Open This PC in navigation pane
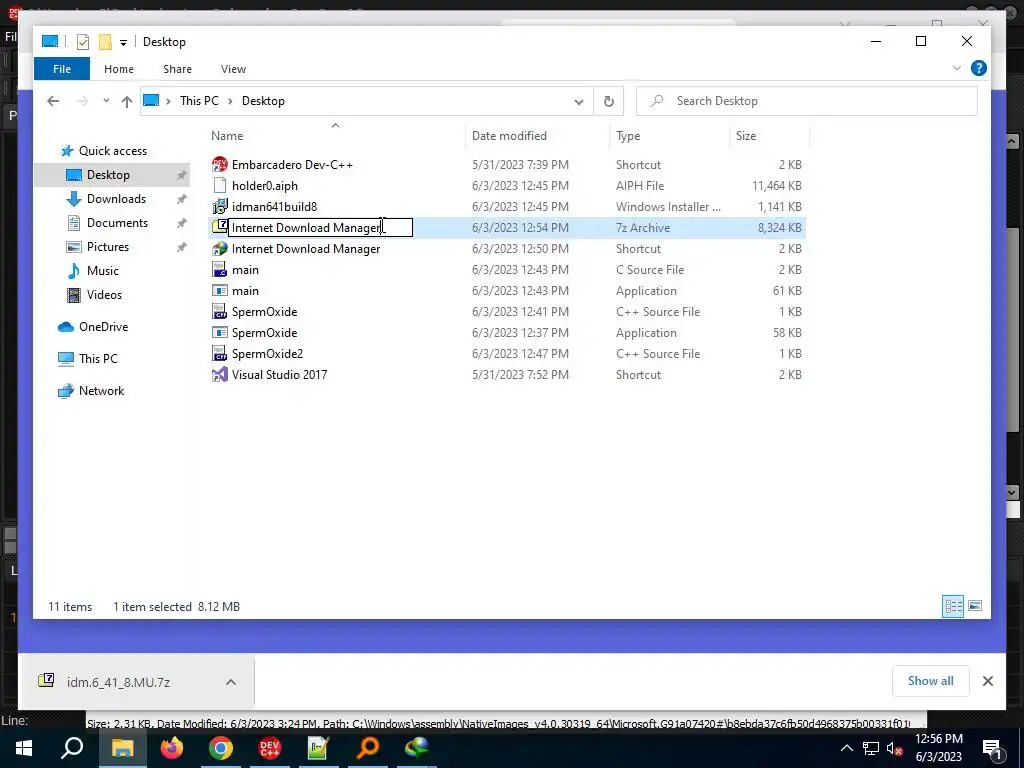This screenshot has width=1024, height=768. (x=98, y=359)
